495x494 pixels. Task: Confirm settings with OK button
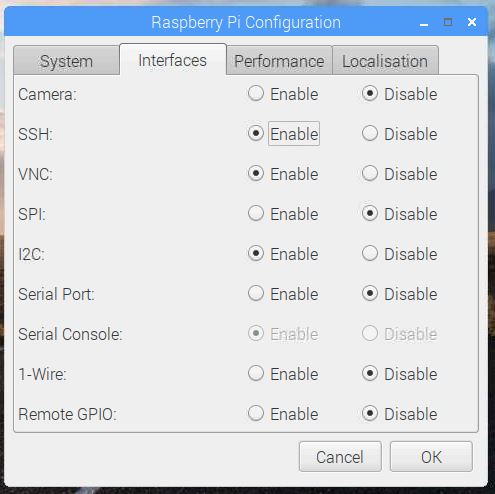coord(431,456)
